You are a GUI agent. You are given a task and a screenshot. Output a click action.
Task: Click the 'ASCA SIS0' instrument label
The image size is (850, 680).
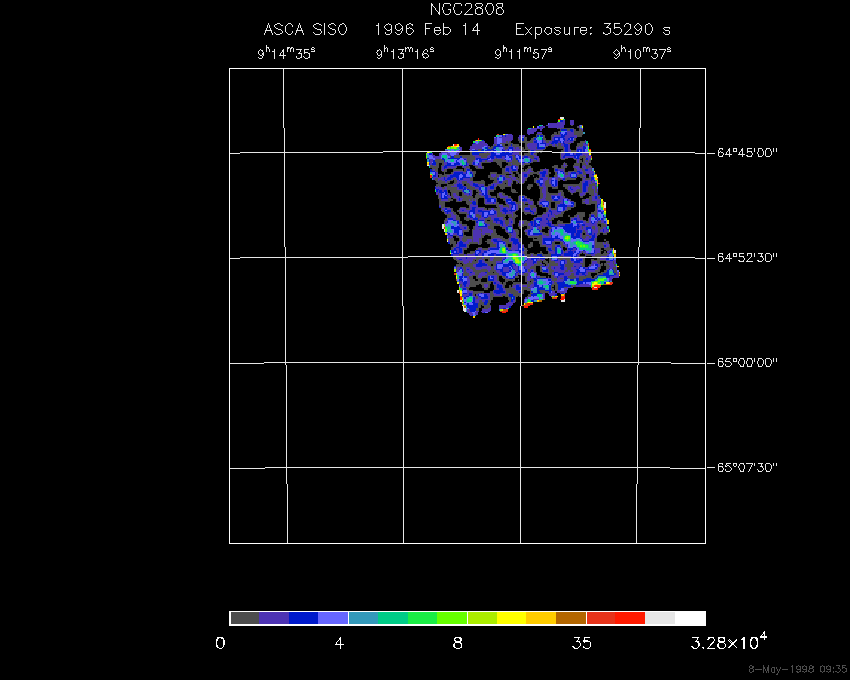pyautogui.click(x=305, y=29)
